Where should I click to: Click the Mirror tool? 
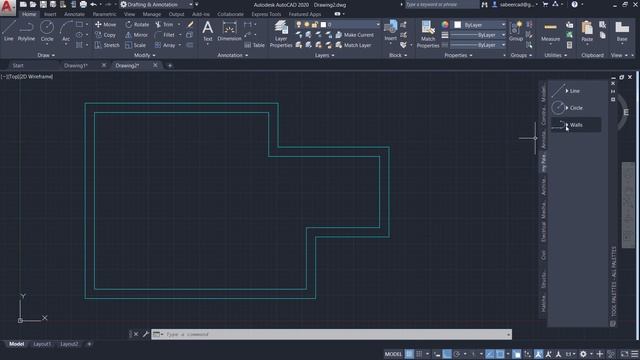[136, 35]
